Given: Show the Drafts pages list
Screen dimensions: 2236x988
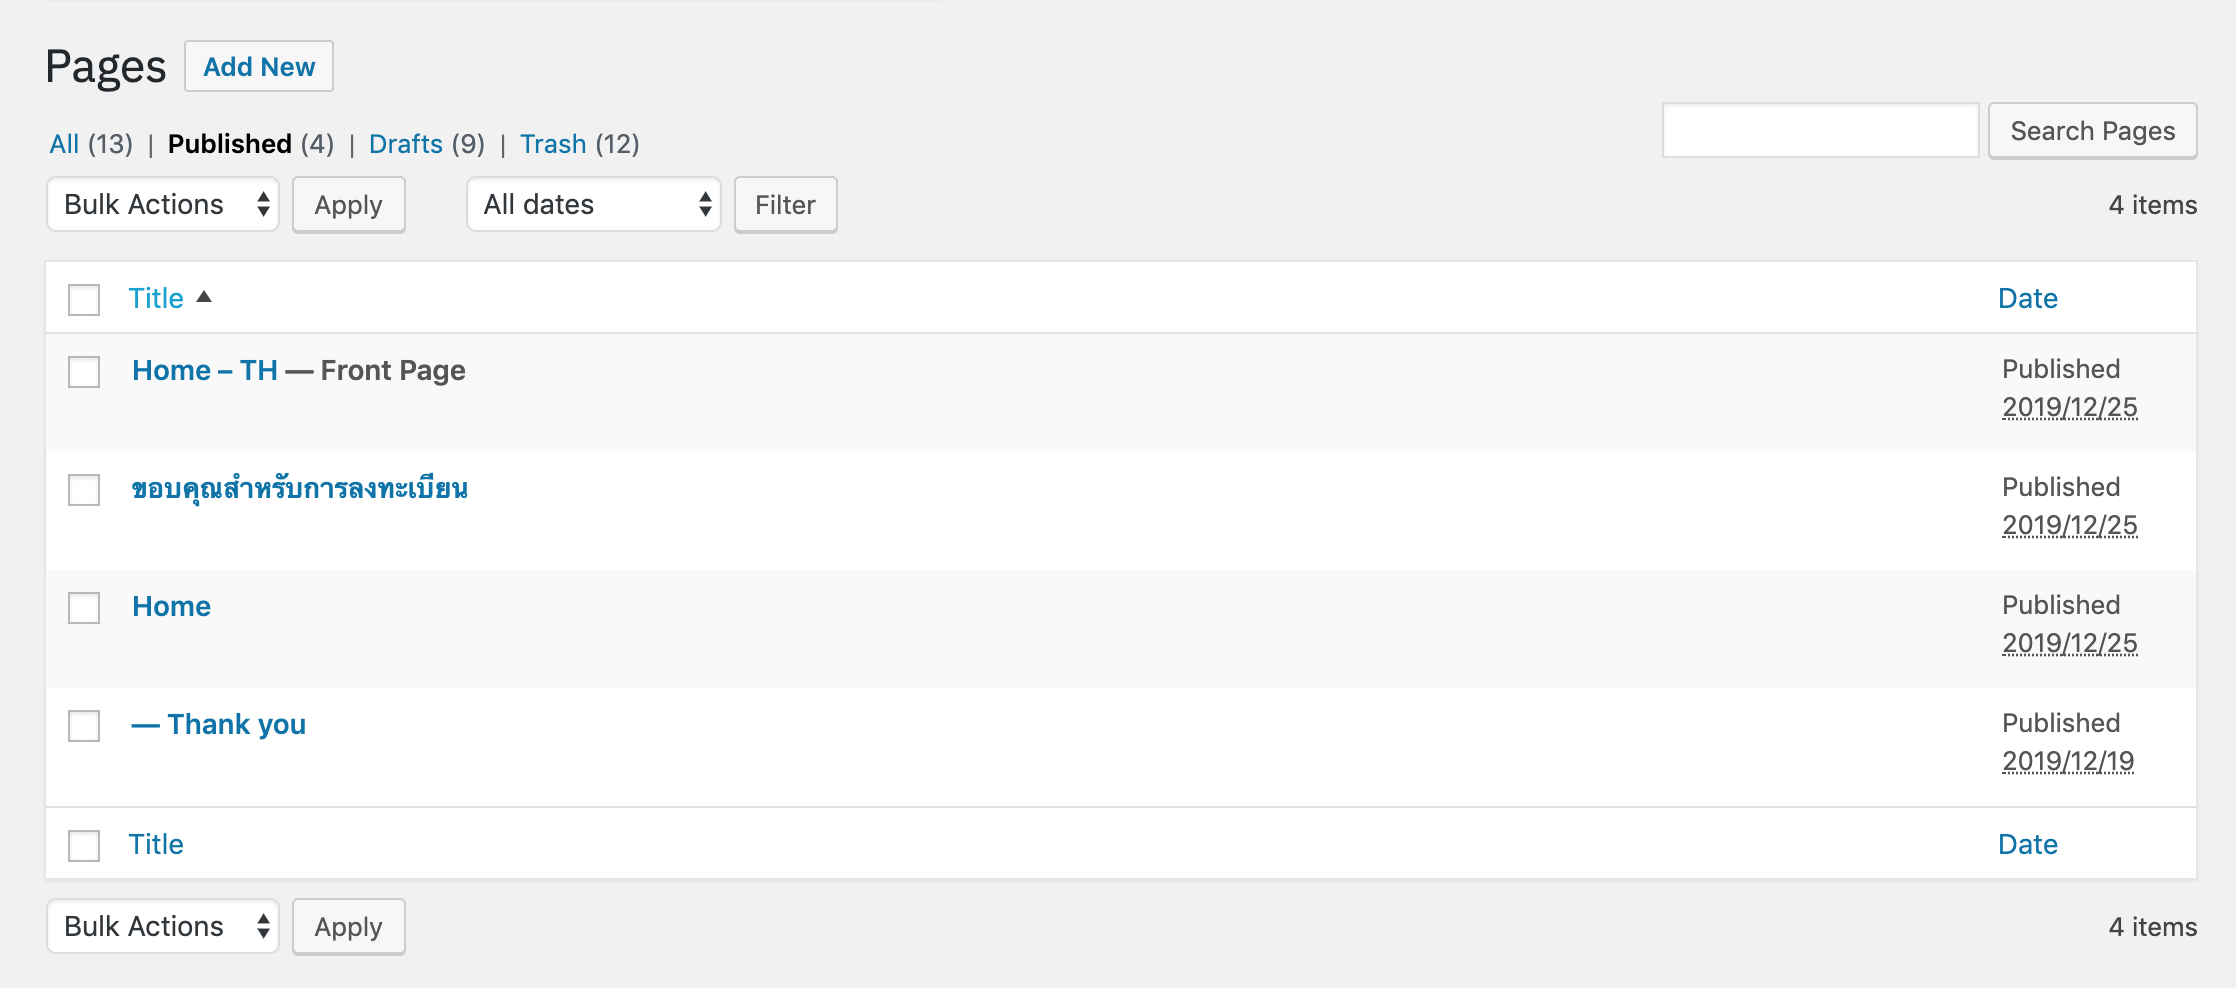Looking at the screenshot, I should click(406, 144).
